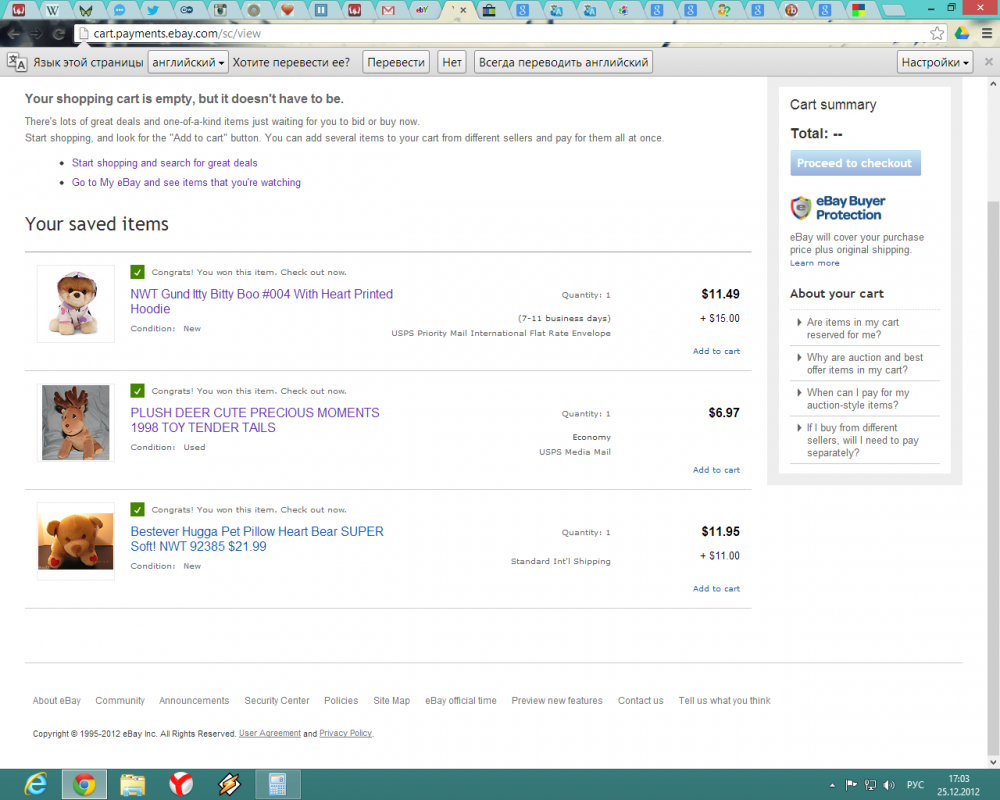Viewport: 1000px width, 800px height.
Task: Close the translate bar
Action: pyautogui.click(x=989, y=62)
